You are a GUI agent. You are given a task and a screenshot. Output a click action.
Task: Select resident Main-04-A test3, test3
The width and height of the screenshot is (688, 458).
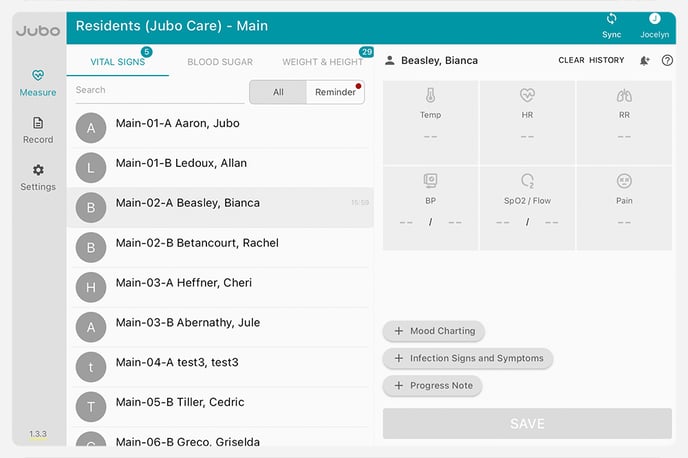point(222,367)
